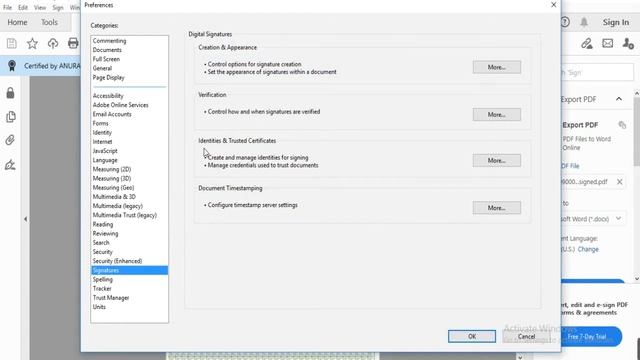Select Reading category
Screen dimensions: 640x360
pyautogui.click(x=103, y=224)
